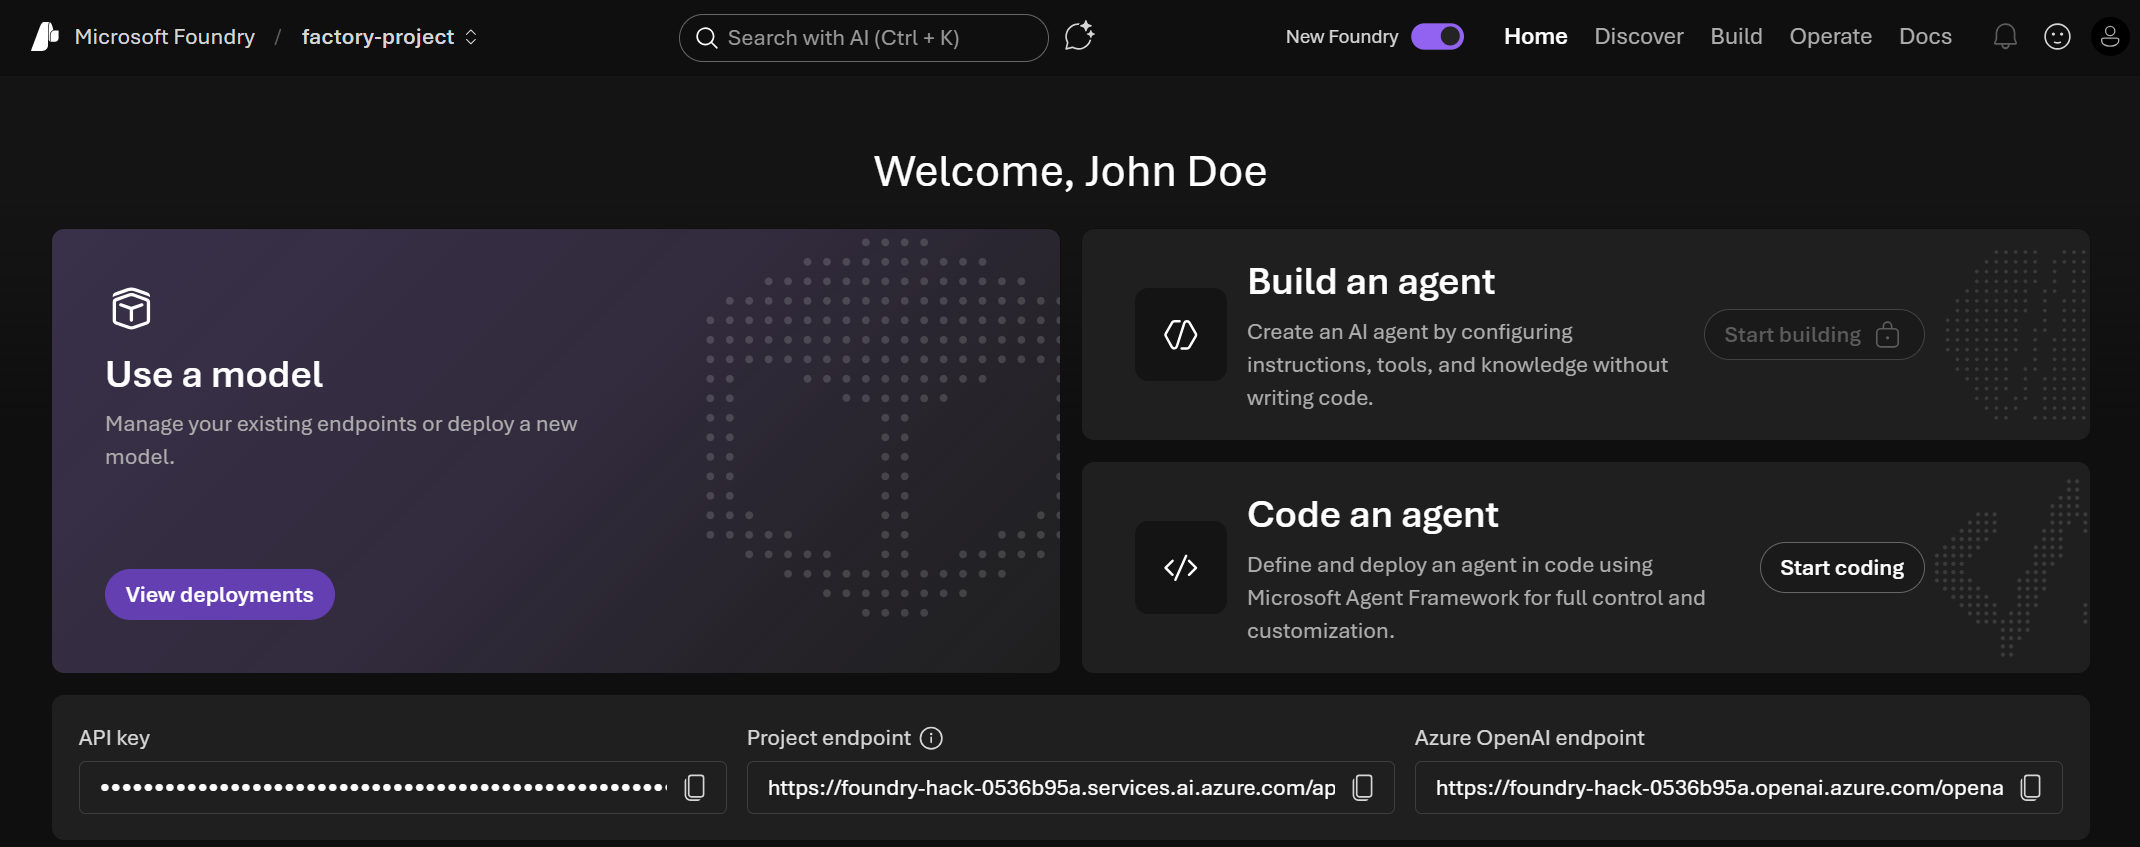This screenshot has width=2140, height=847.
Task: Click the Project endpoint URL field
Action: coord(1071,788)
